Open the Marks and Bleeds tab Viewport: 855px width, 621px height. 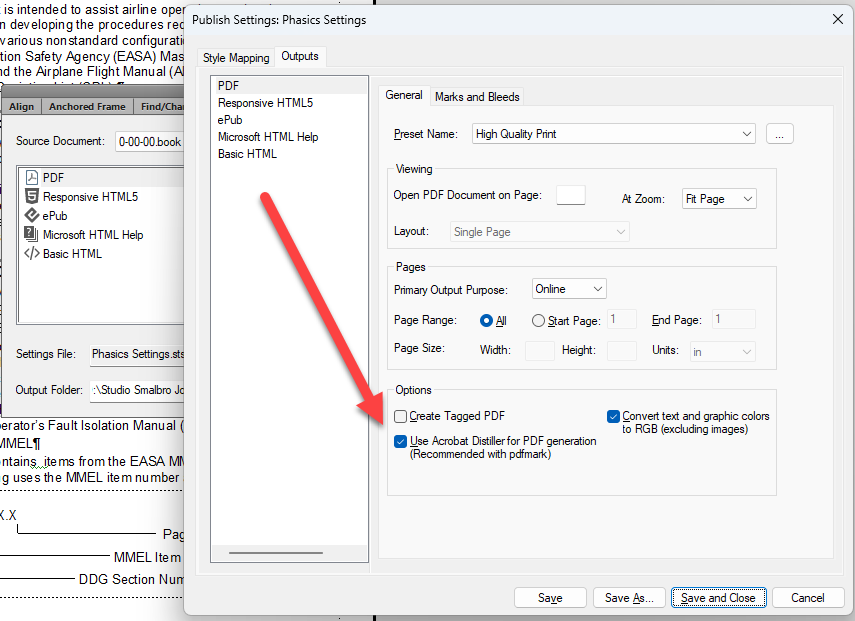pyautogui.click(x=477, y=96)
